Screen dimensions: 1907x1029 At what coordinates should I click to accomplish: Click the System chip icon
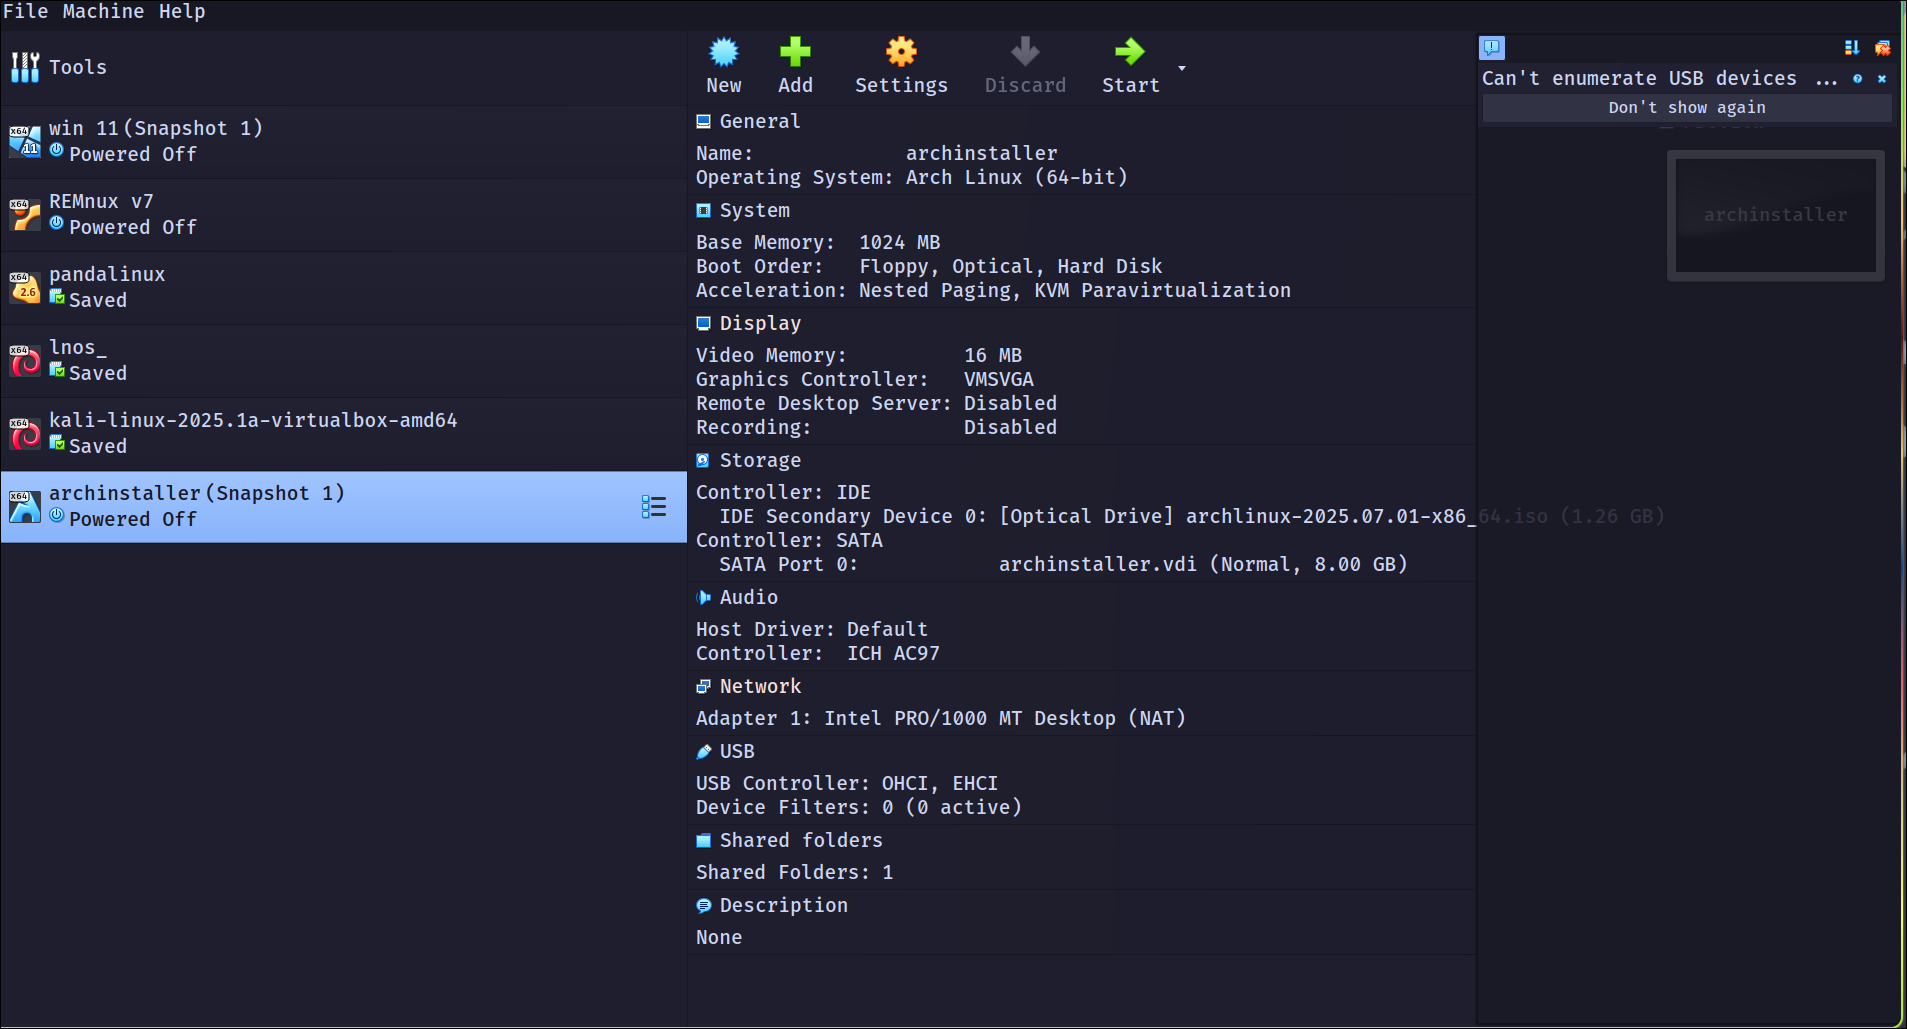[704, 210]
